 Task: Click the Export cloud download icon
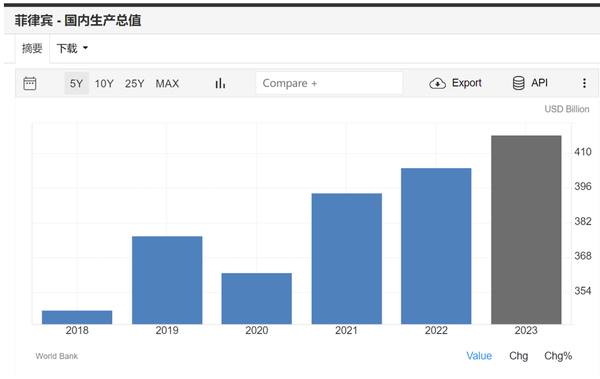437,83
